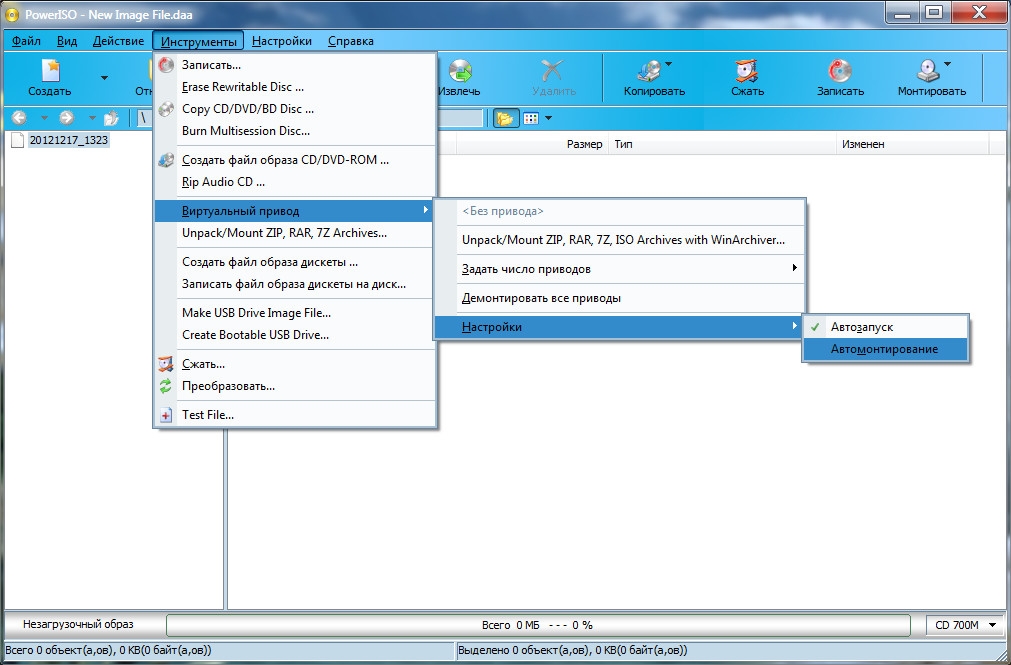This screenshot has width=1011, height=665.
Task: Open the Копировать dropdown arrow
Action: [668, 64]
